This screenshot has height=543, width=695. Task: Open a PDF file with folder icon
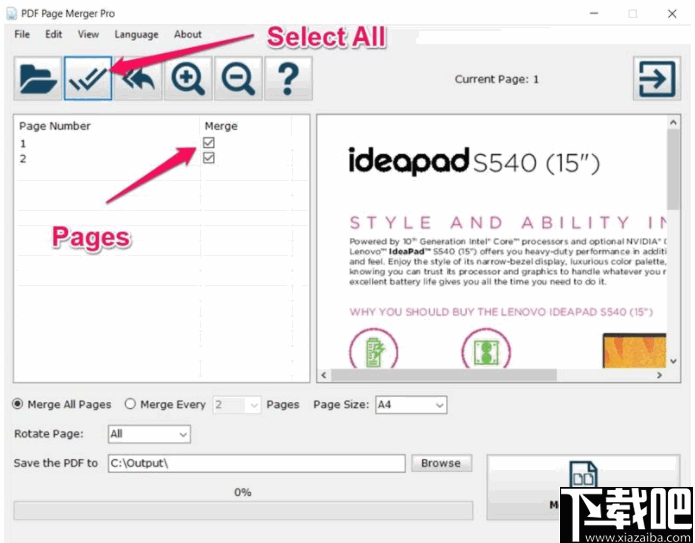coord(38,78)
